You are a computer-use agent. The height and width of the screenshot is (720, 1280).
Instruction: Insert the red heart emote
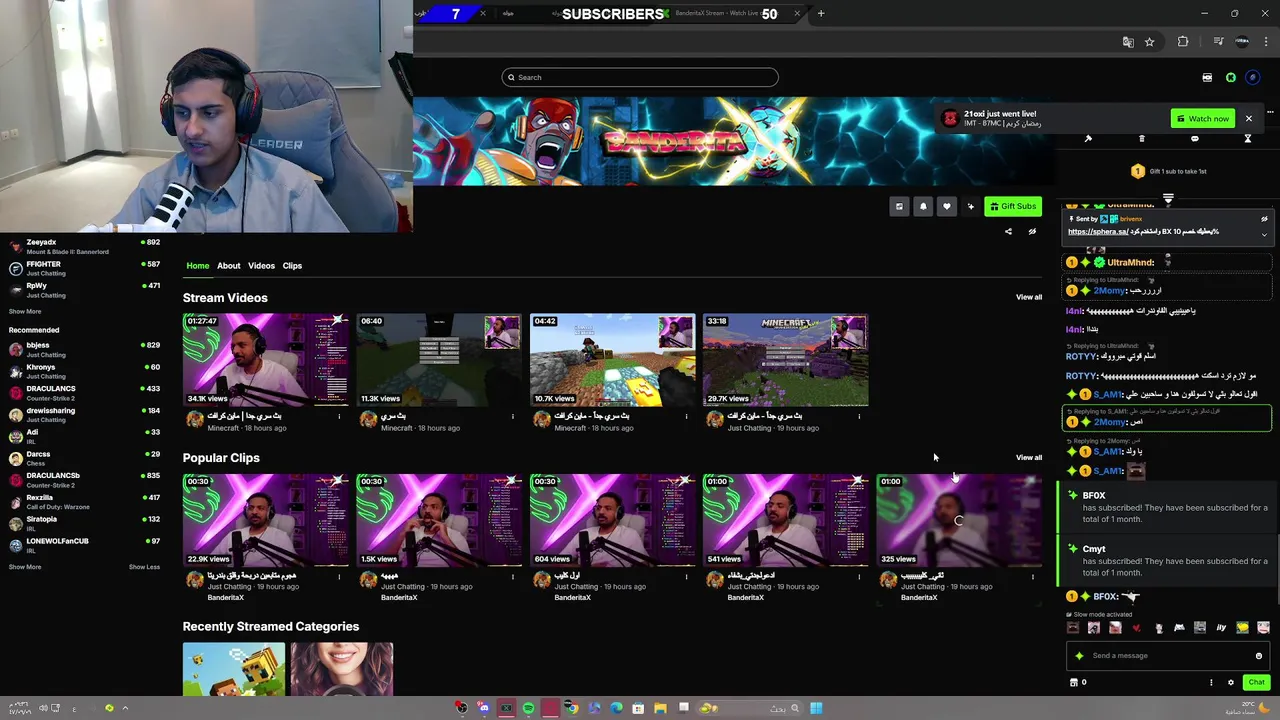pyautogui.click(x=1136, y=628)
